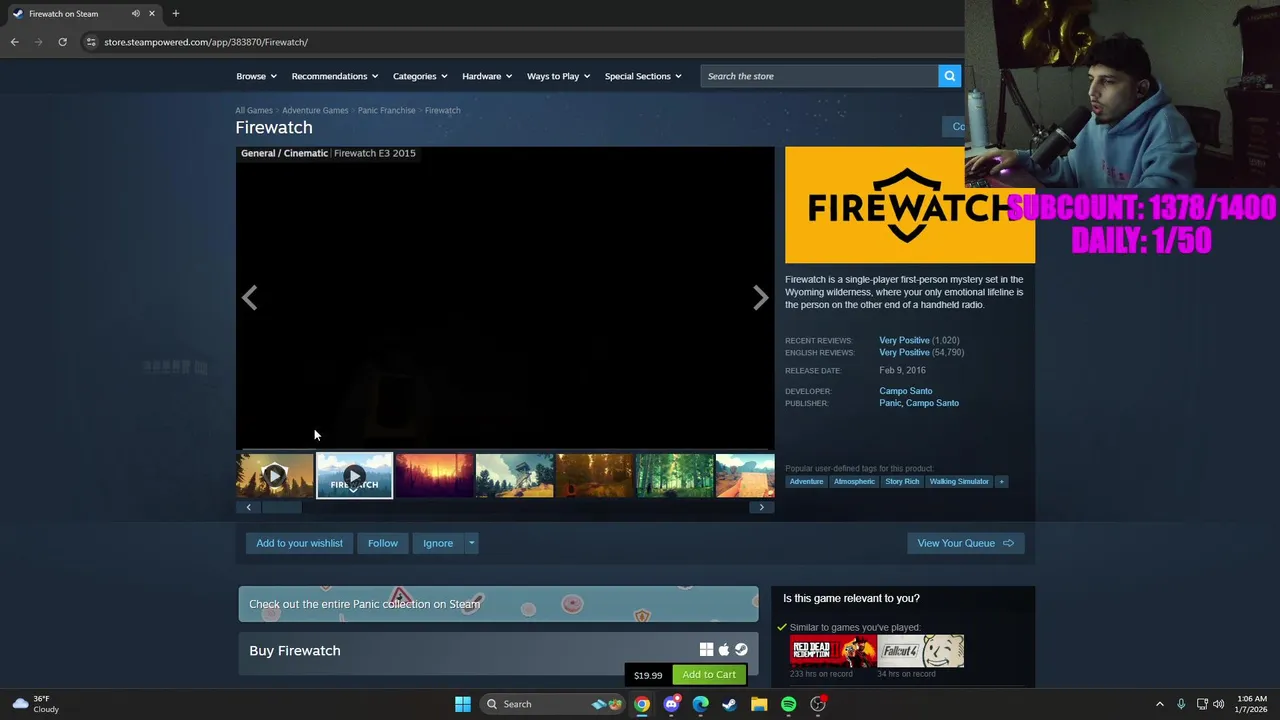
Task: Open the Red Dead Redemption similar game
Action: (x=833, y=651)
